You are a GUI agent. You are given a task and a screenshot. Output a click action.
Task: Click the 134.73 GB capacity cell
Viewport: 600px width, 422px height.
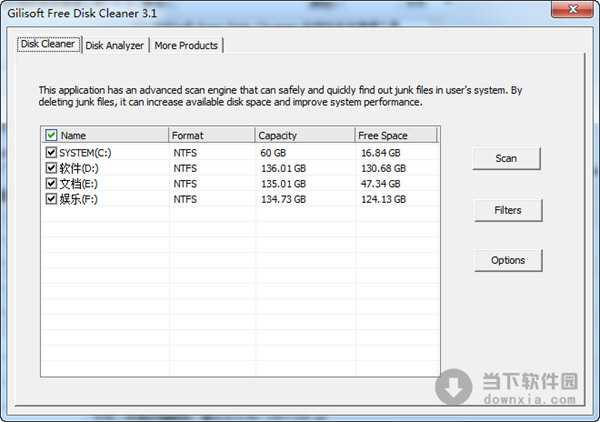[x=284, y=199]
